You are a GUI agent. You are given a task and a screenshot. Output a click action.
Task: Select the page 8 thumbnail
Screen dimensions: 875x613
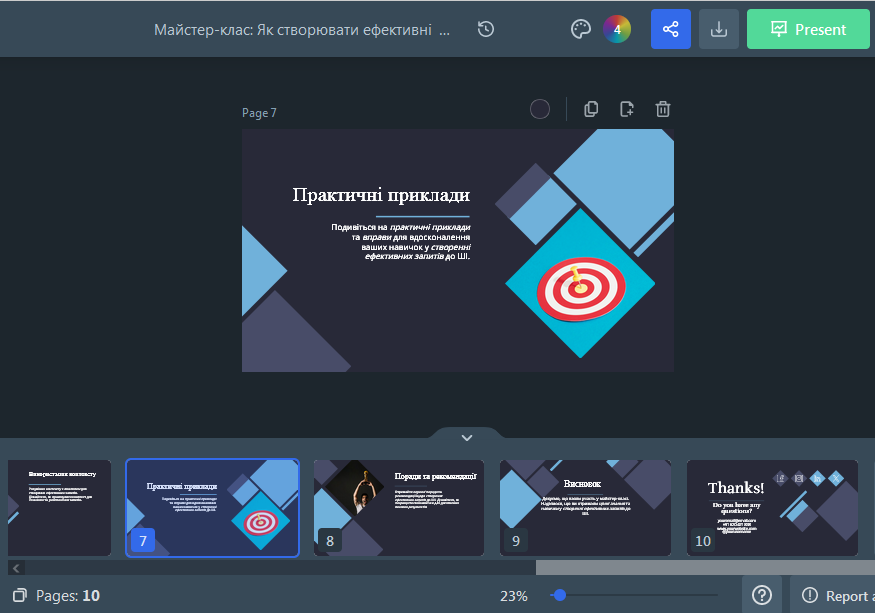tap(398, 507)
